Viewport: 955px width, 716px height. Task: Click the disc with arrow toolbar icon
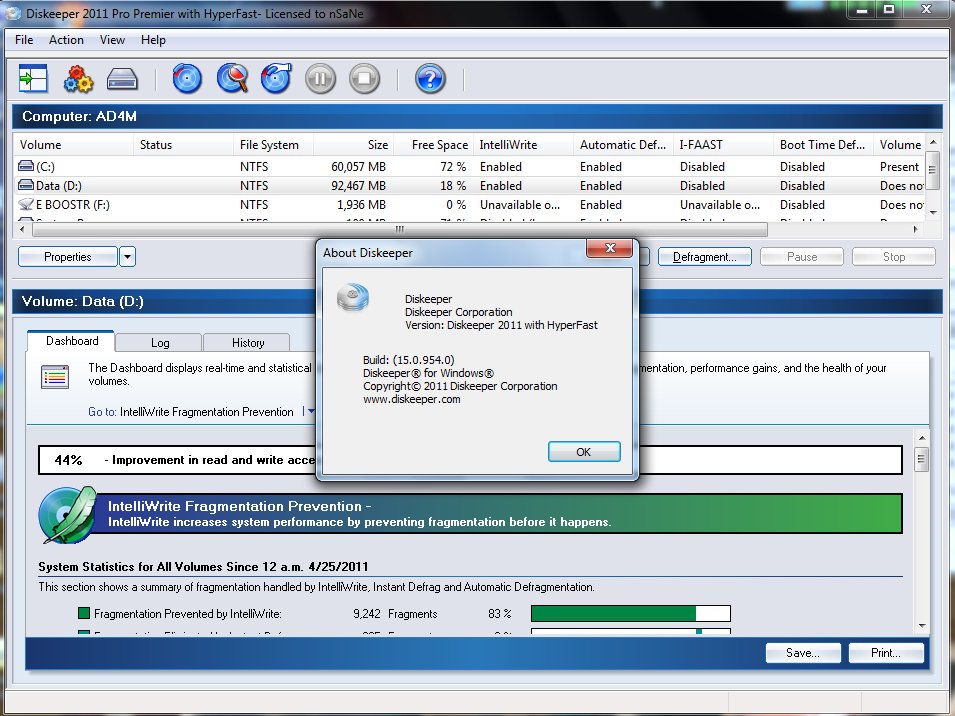(277, 79)
